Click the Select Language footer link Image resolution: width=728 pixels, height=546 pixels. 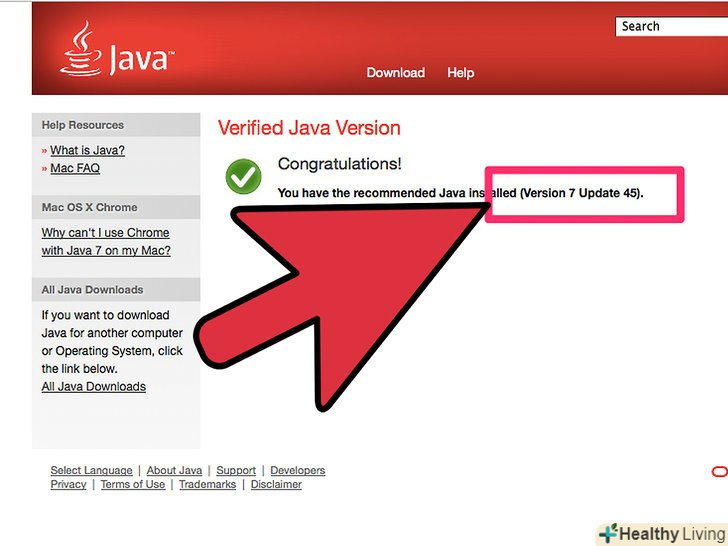click(x=91, y=470)
